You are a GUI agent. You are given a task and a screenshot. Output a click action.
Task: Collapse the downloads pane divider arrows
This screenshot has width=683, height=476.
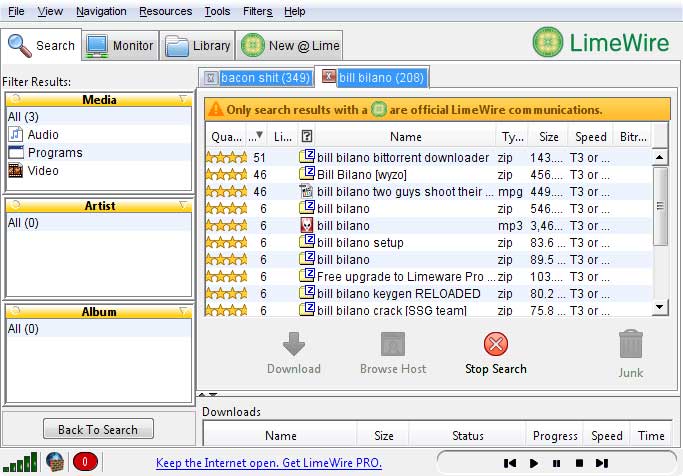click(x=208, y=395)
